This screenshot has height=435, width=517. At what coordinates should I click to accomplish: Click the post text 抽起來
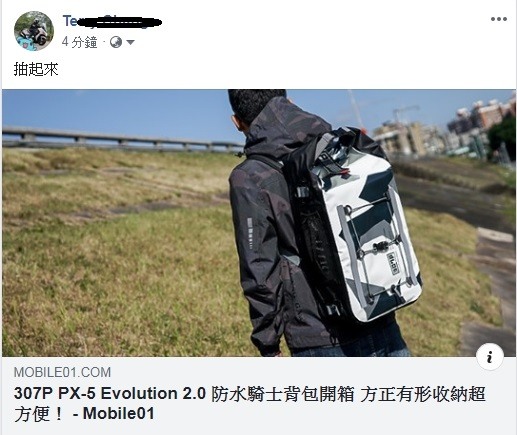(x=36, y=69)
